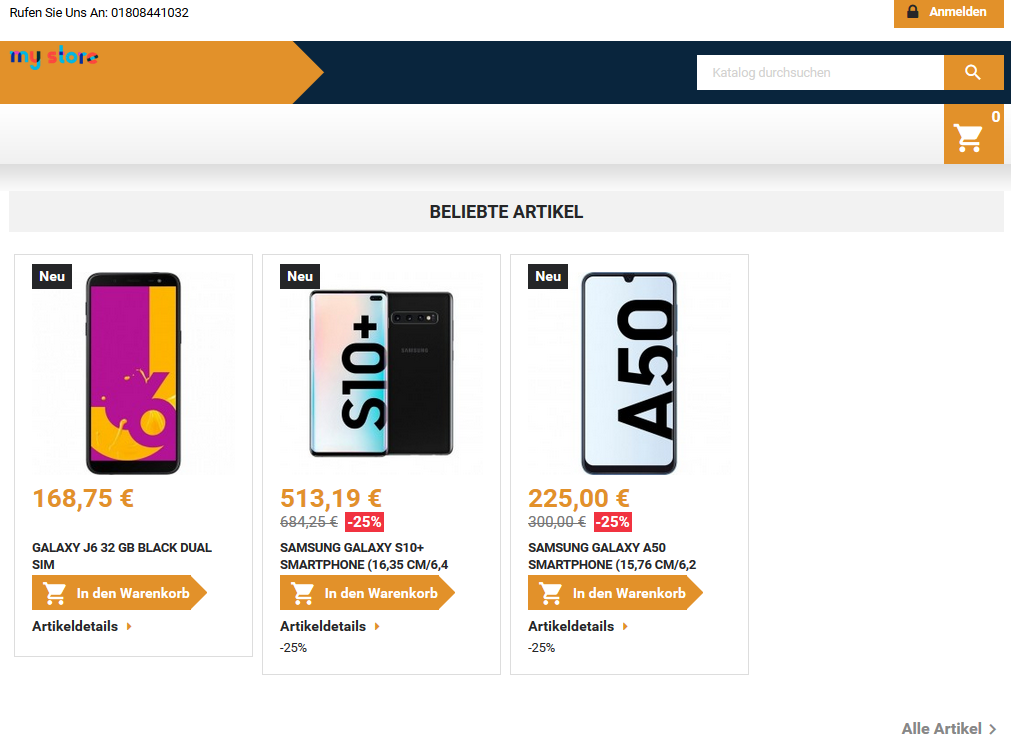
Task: Click the Artikeldetails arrow for Galaxy J6
Action: coord(129,627)
